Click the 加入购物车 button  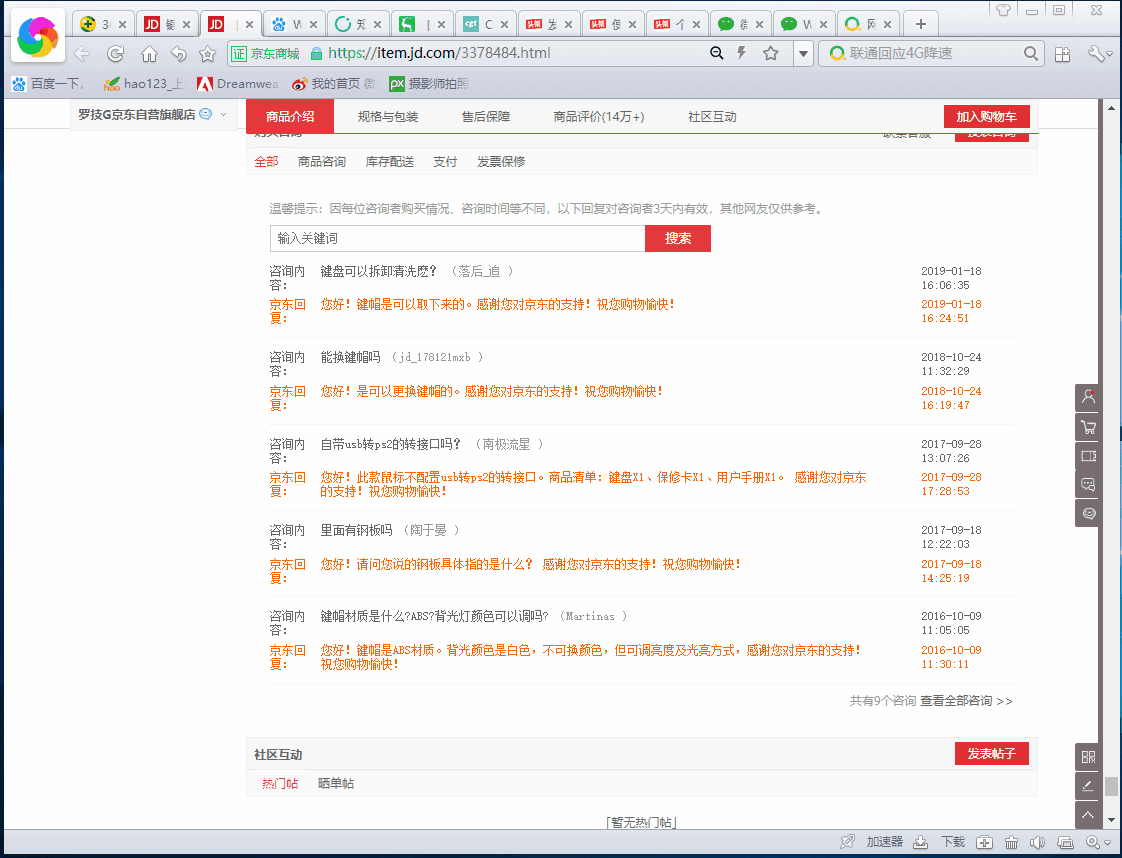[986, 117]
